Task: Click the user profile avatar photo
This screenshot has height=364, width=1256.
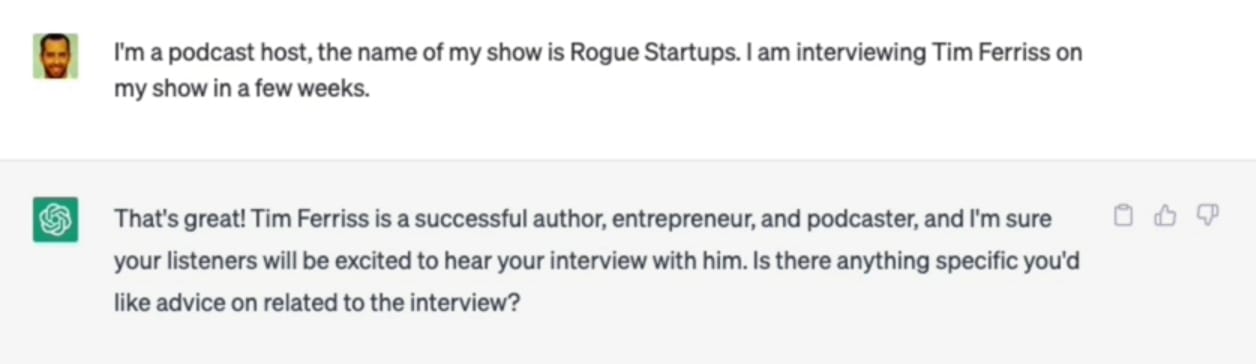Action: click(x=55, y=56)
